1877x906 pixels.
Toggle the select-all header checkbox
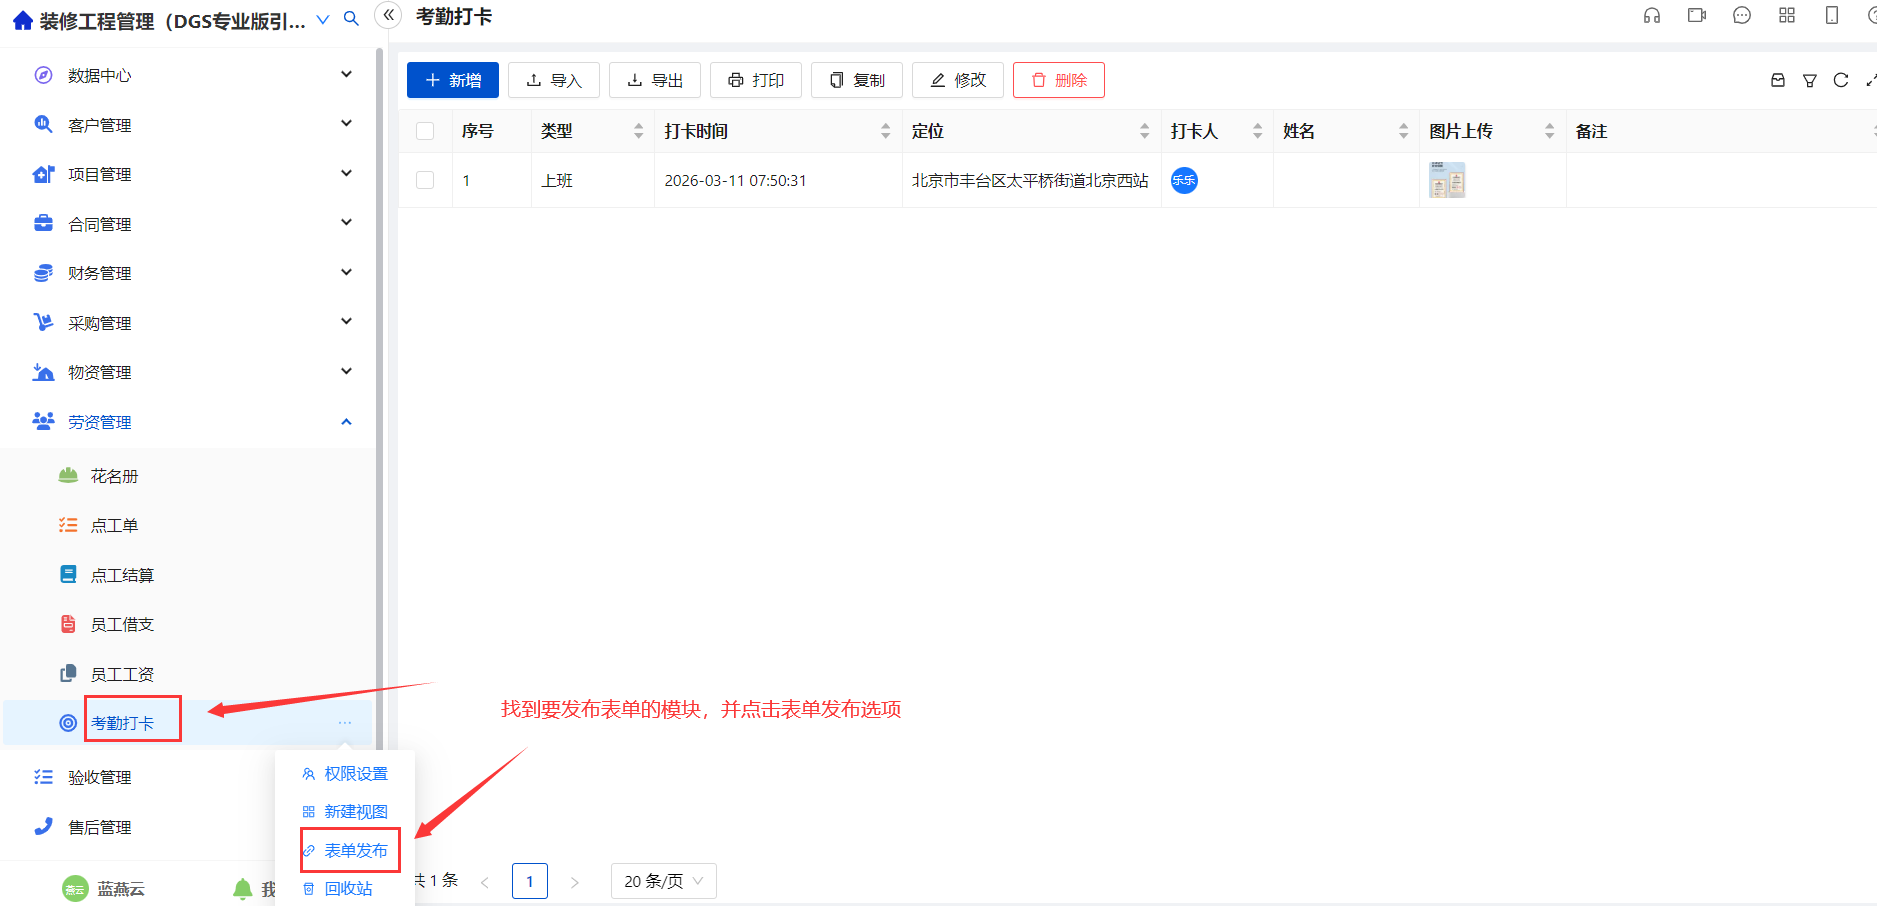point(425,131)
